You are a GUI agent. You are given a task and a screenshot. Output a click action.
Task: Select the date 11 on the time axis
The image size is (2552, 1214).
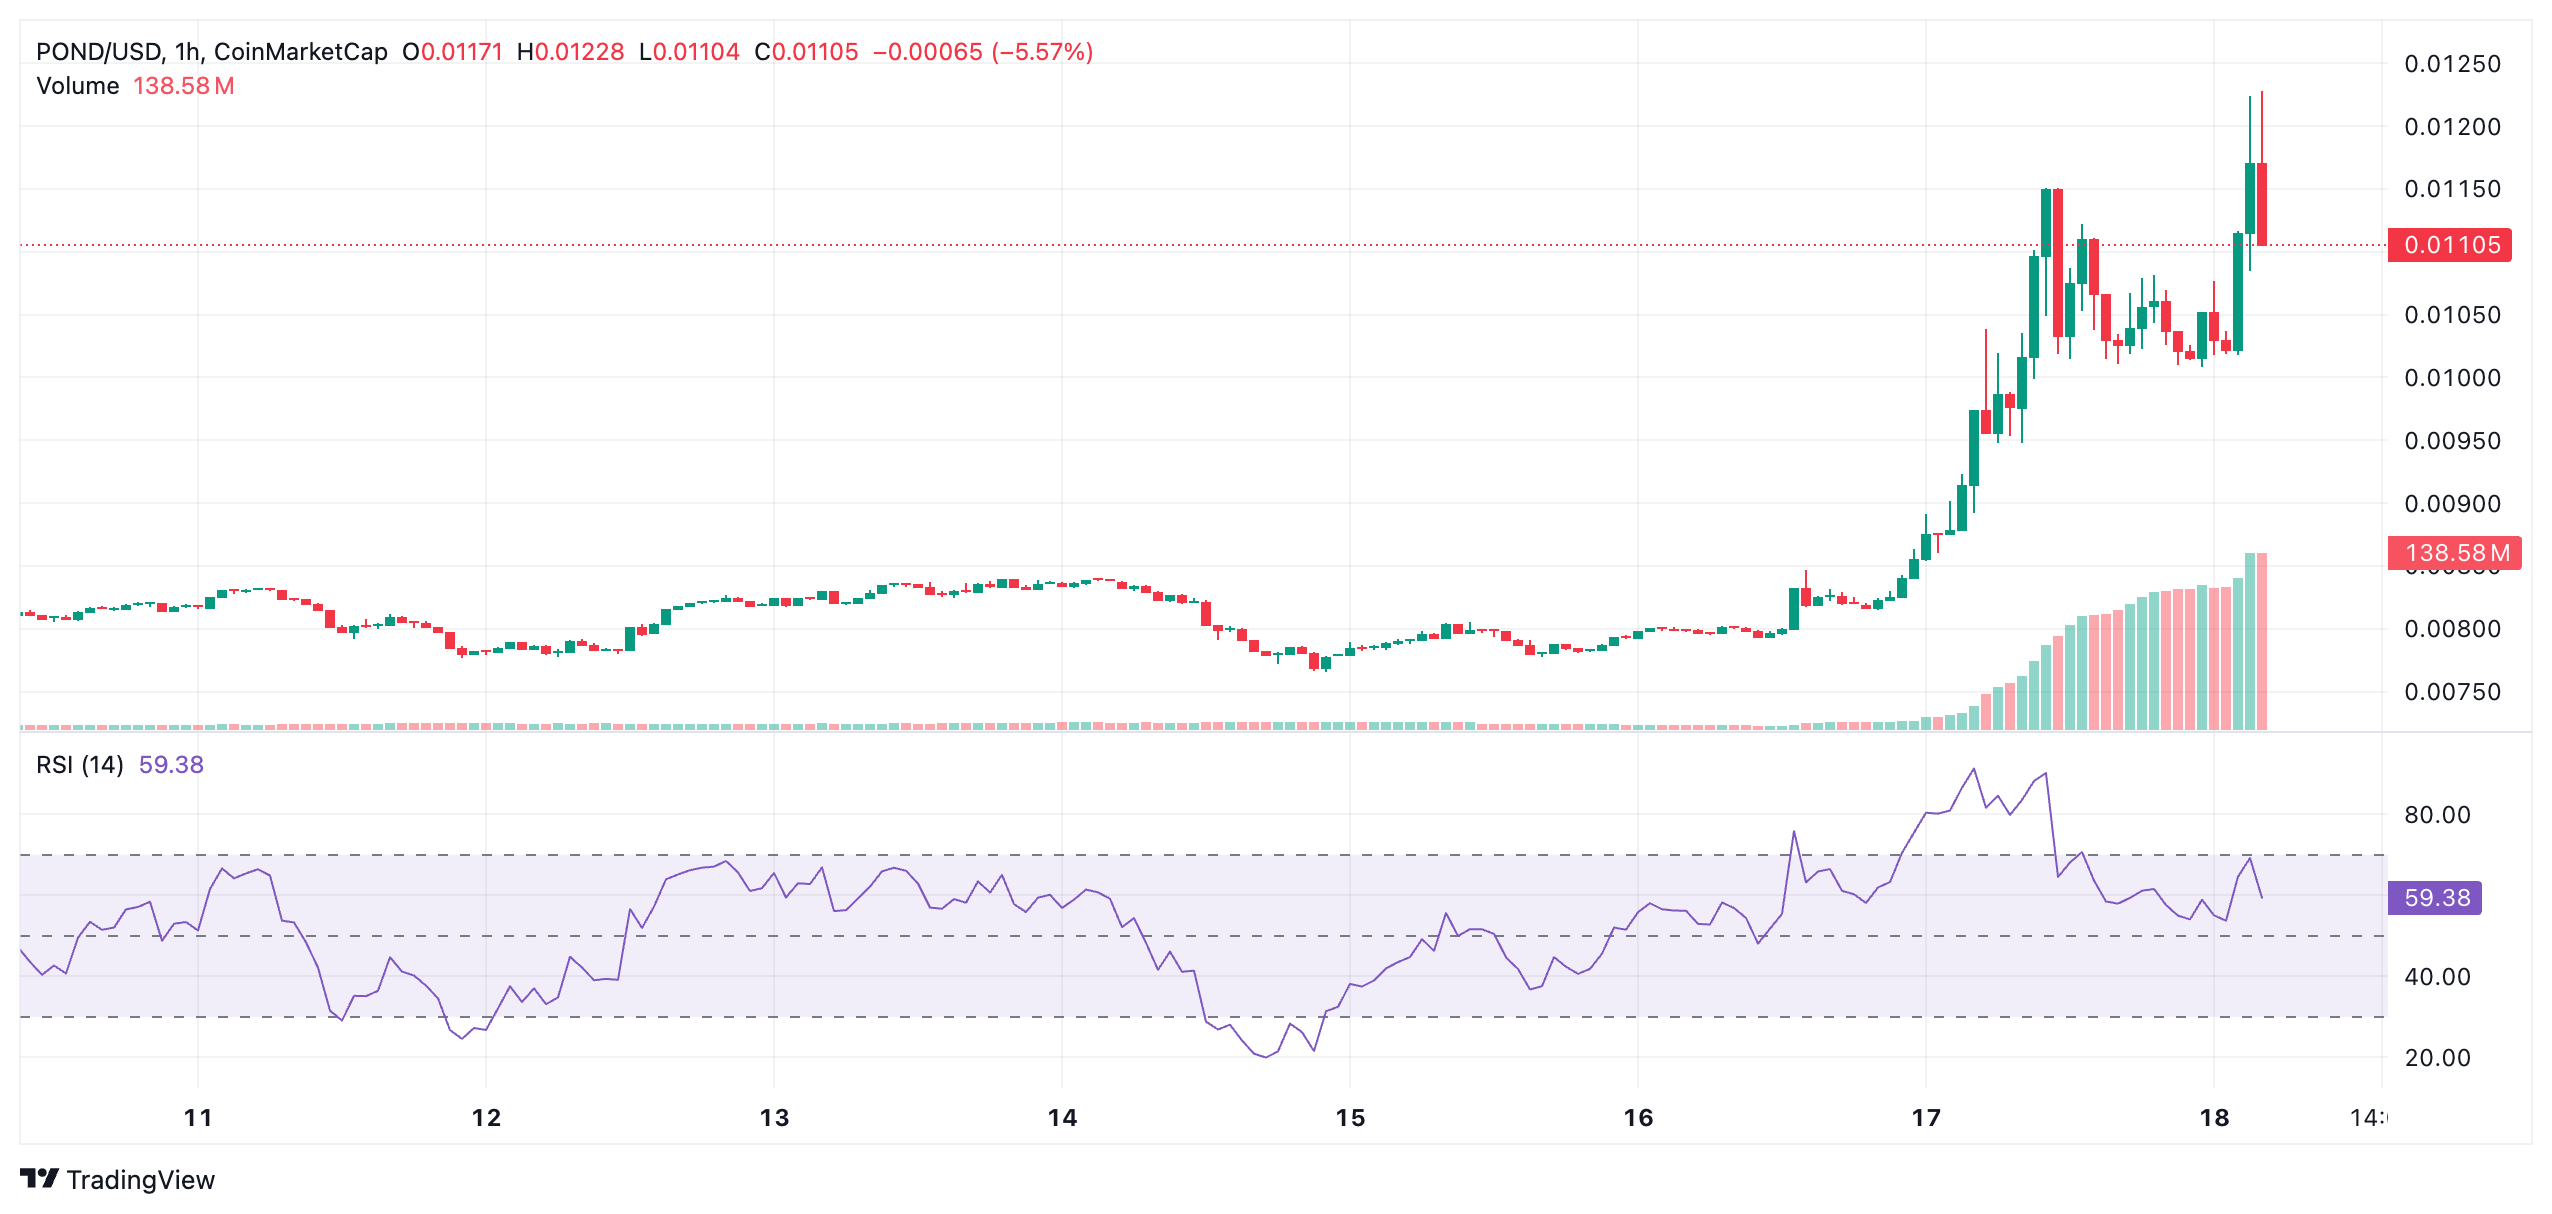click(x=198, y=1118)
